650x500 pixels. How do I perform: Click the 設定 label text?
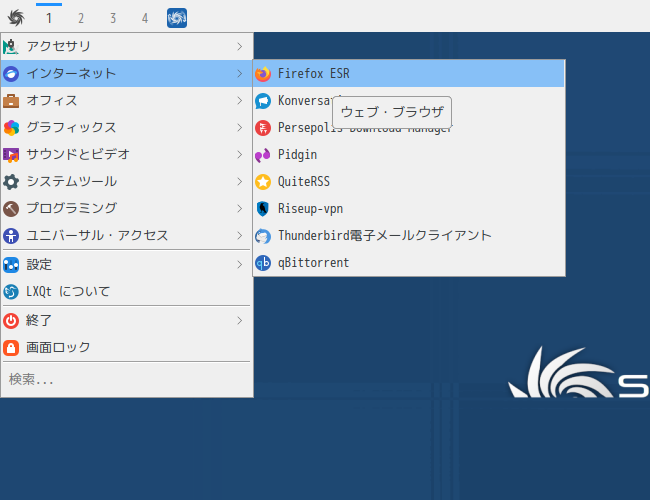39,265
